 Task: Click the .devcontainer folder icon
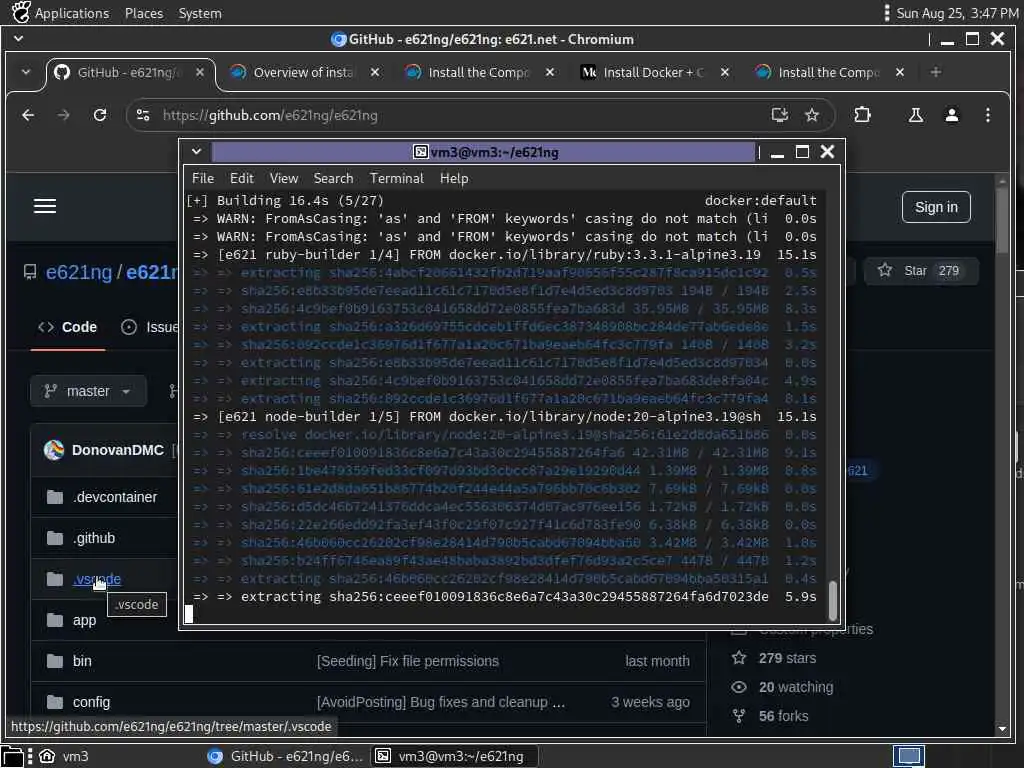click(55, 497)
